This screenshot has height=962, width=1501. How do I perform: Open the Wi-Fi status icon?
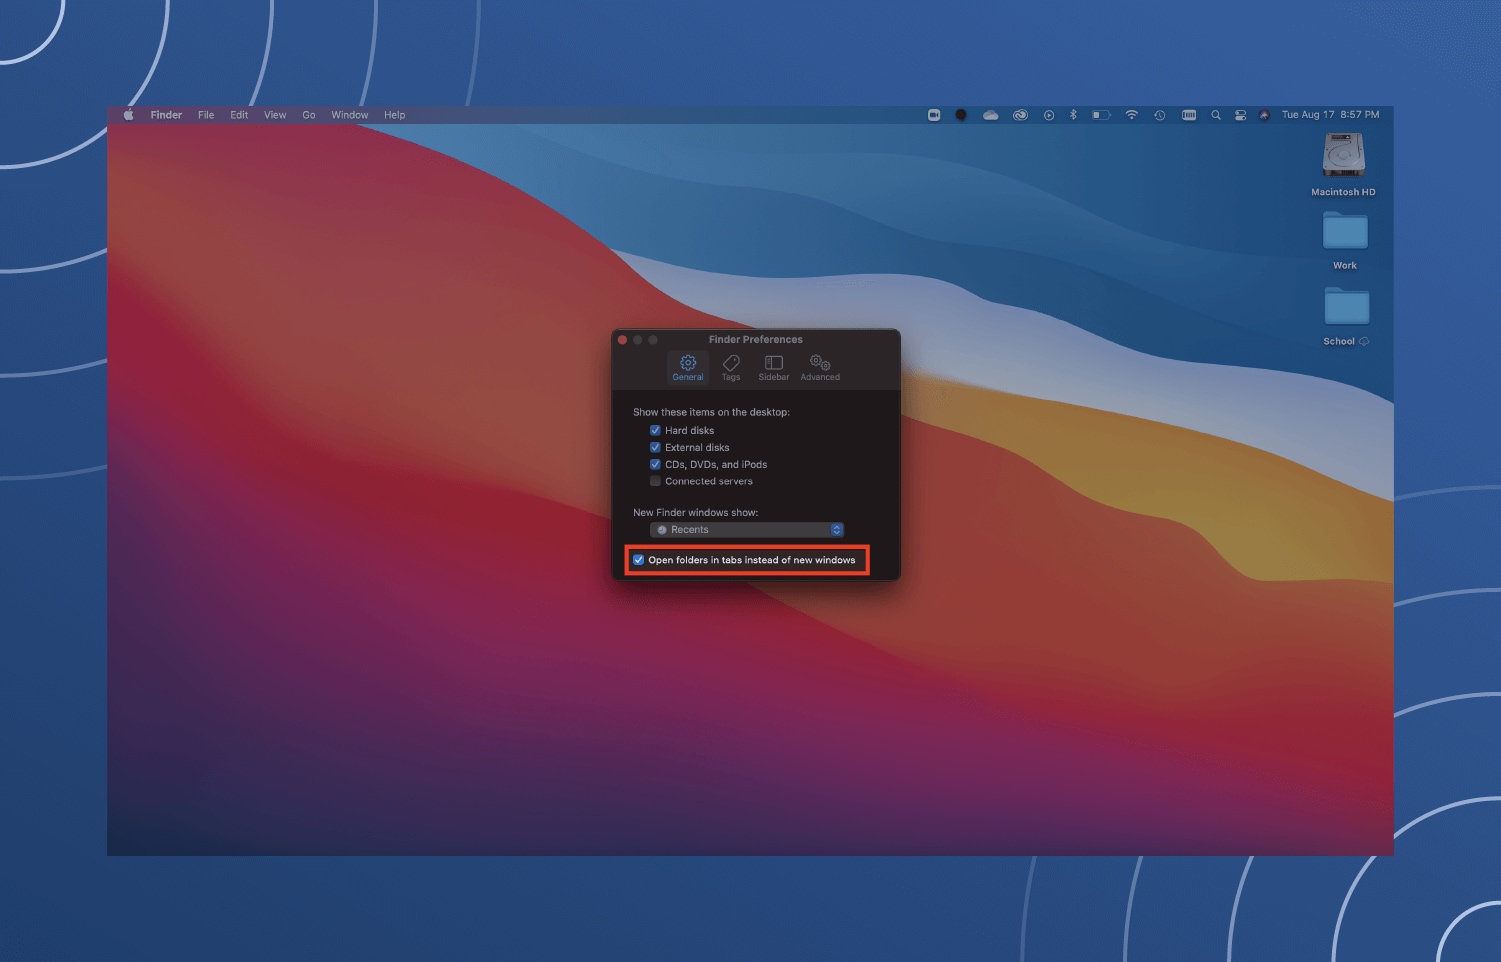click(x=1132, y=114)
